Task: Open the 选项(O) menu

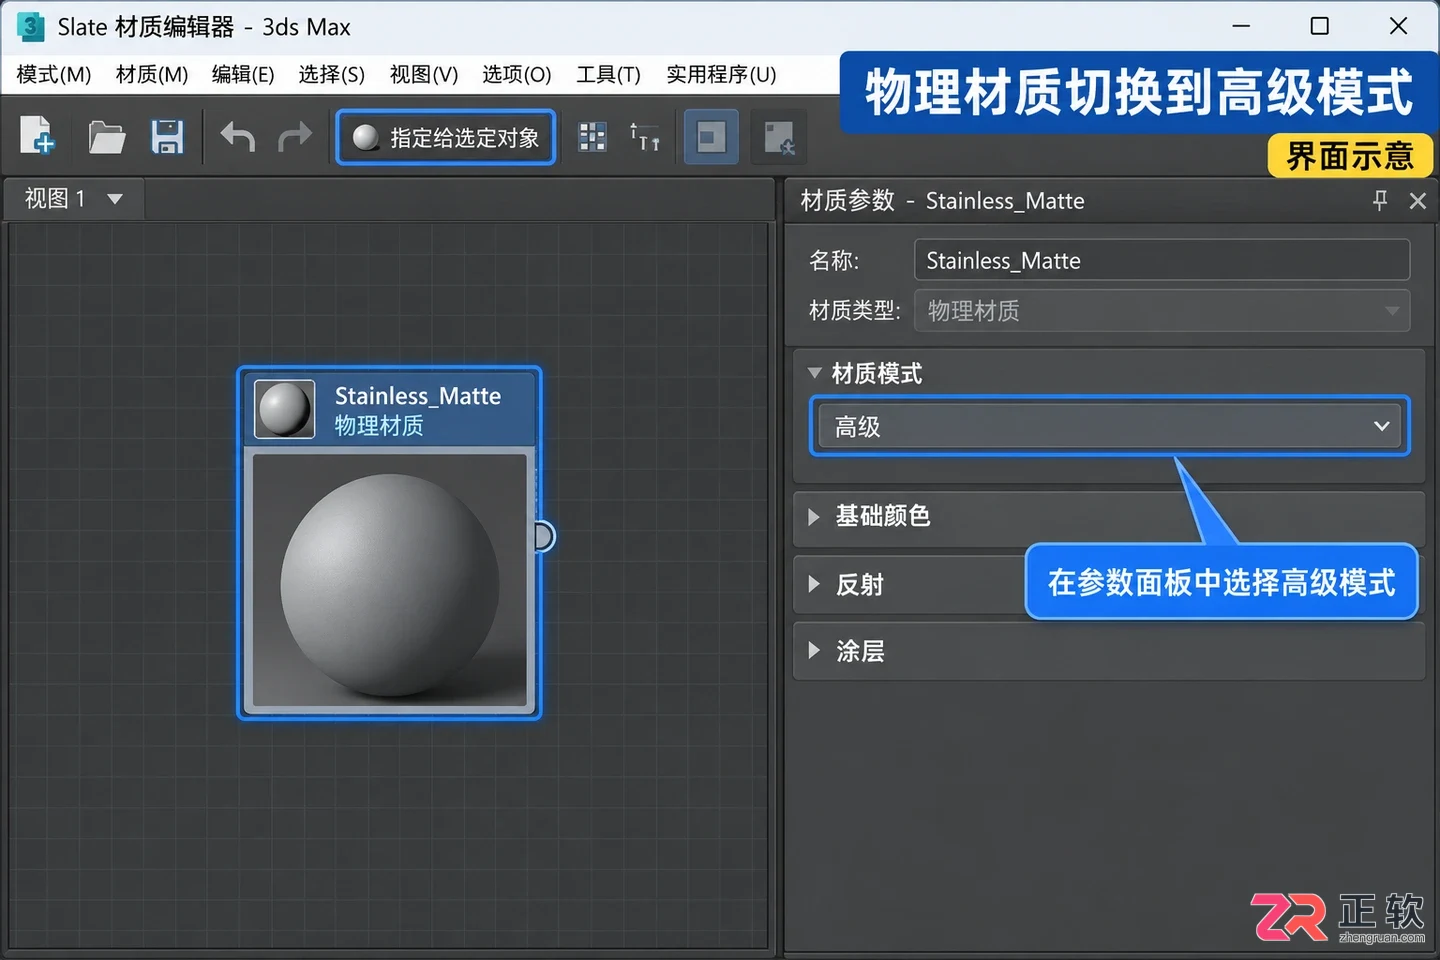Action: coord(517,74)
